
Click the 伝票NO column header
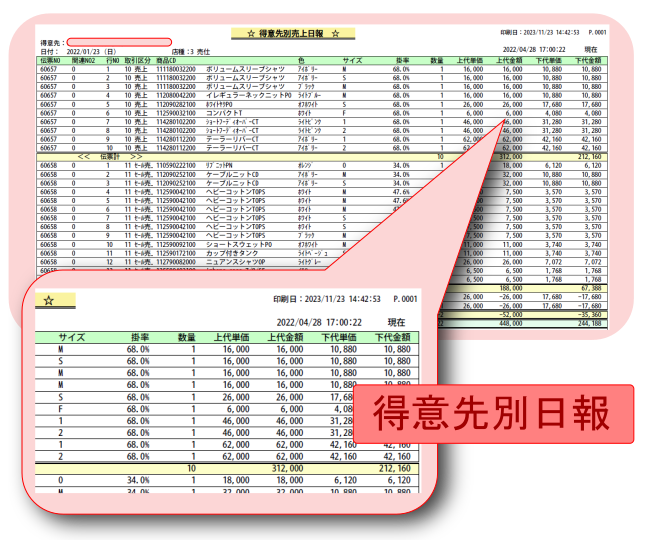pos(50,61)
